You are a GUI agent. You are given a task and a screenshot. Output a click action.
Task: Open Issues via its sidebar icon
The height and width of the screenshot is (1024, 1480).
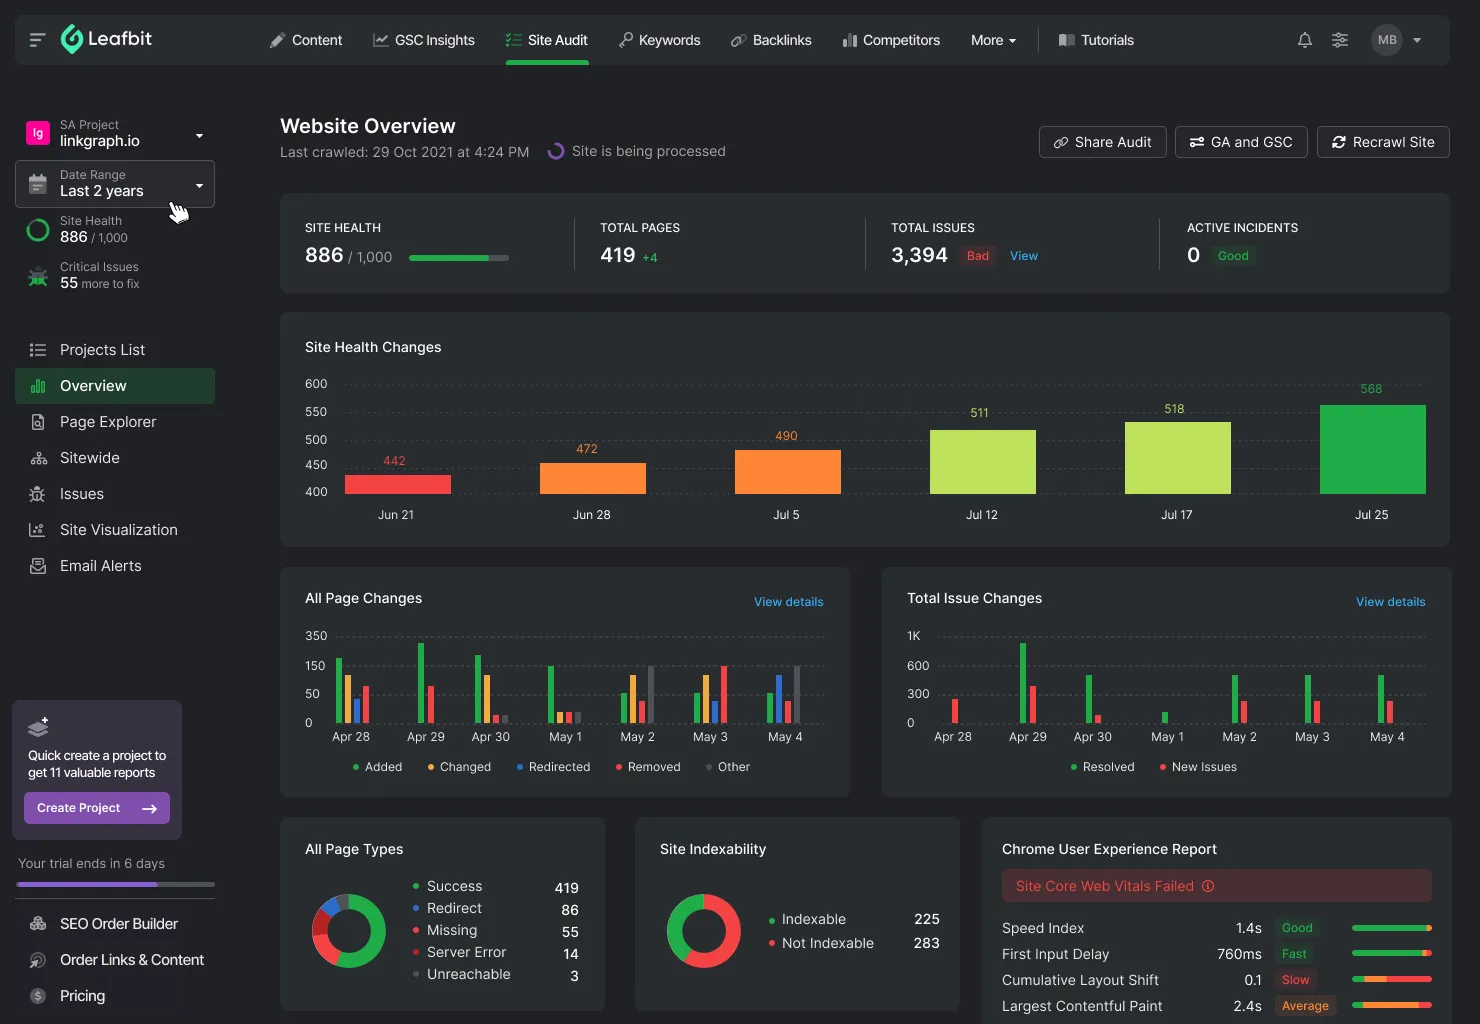[x=37, y=493]
